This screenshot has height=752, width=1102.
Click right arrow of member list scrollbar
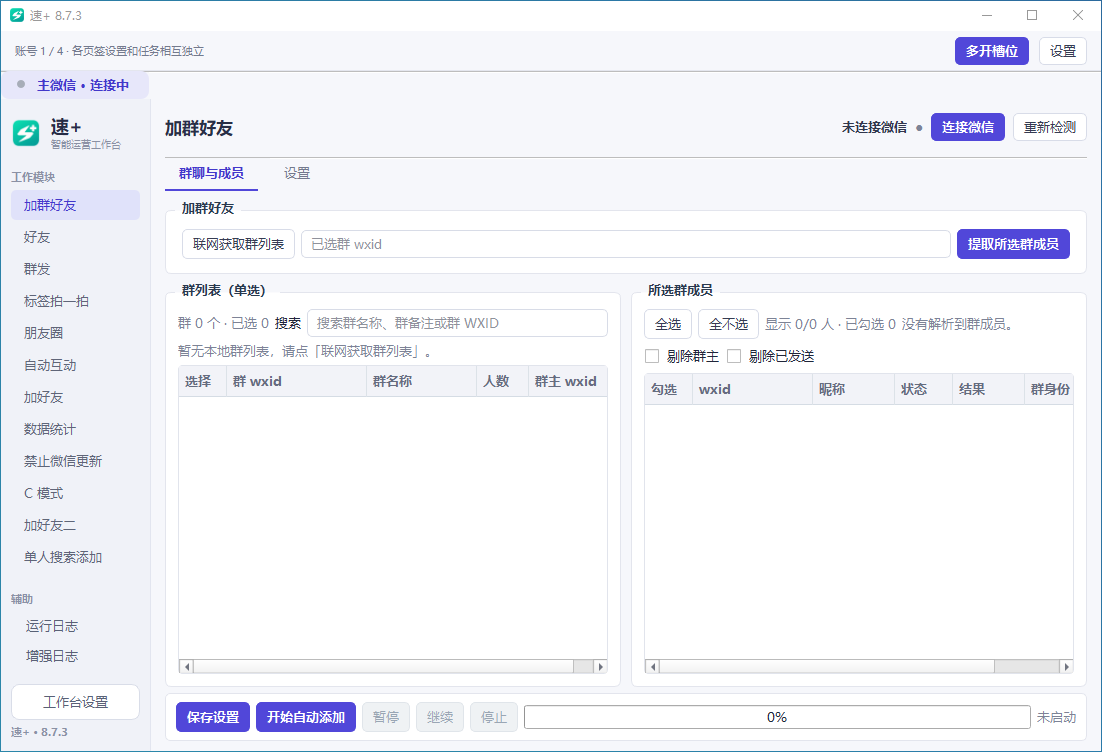click(1066, 666)
